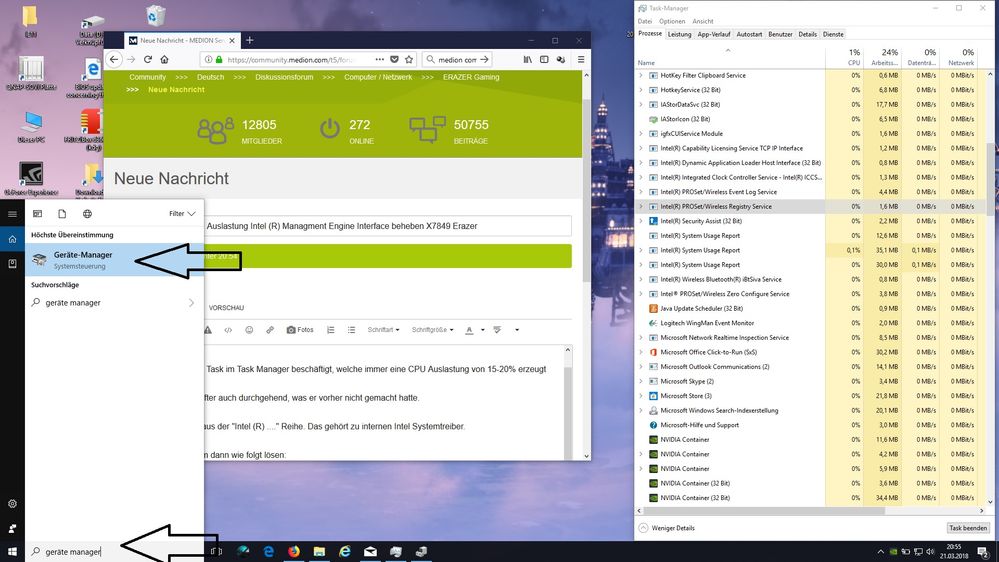Insert emoji with the smiley icon

click(x=249, y=329)
